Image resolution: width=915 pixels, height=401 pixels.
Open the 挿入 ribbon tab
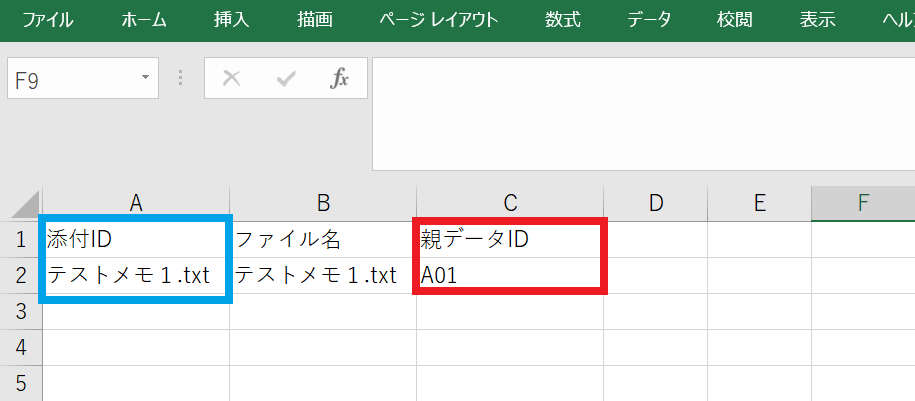231,20
